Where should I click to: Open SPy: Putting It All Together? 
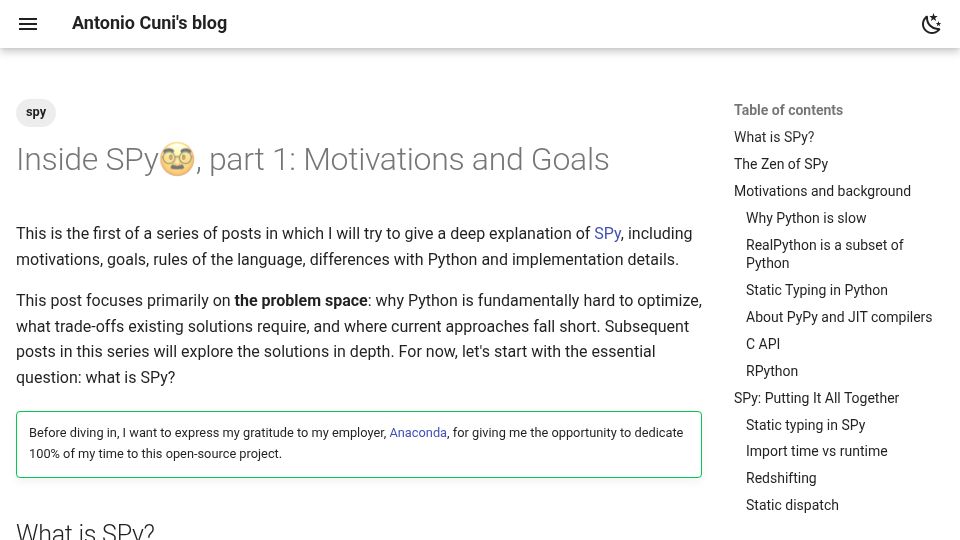pyautogui.click(x=816, y=398)
